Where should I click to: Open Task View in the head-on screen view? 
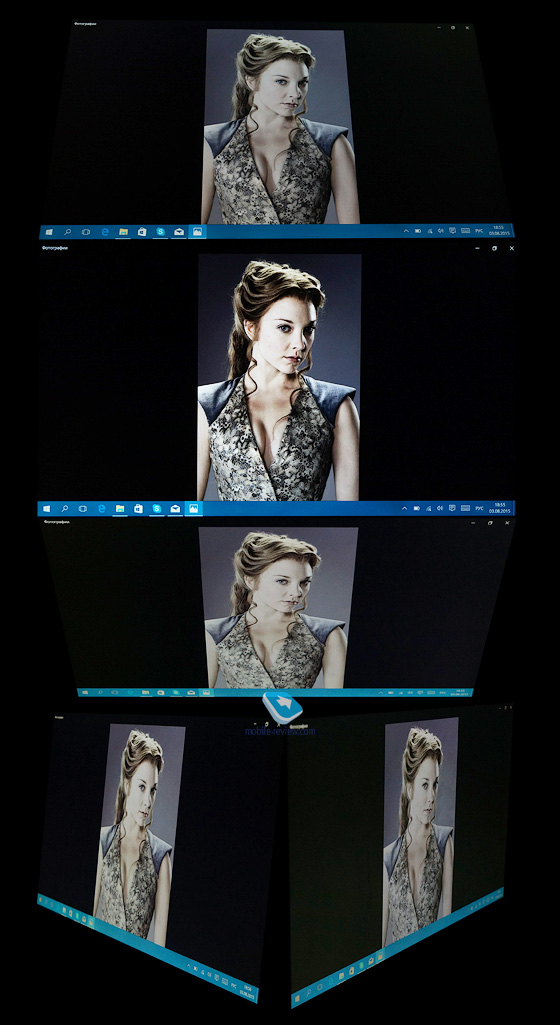coord(83,508)
